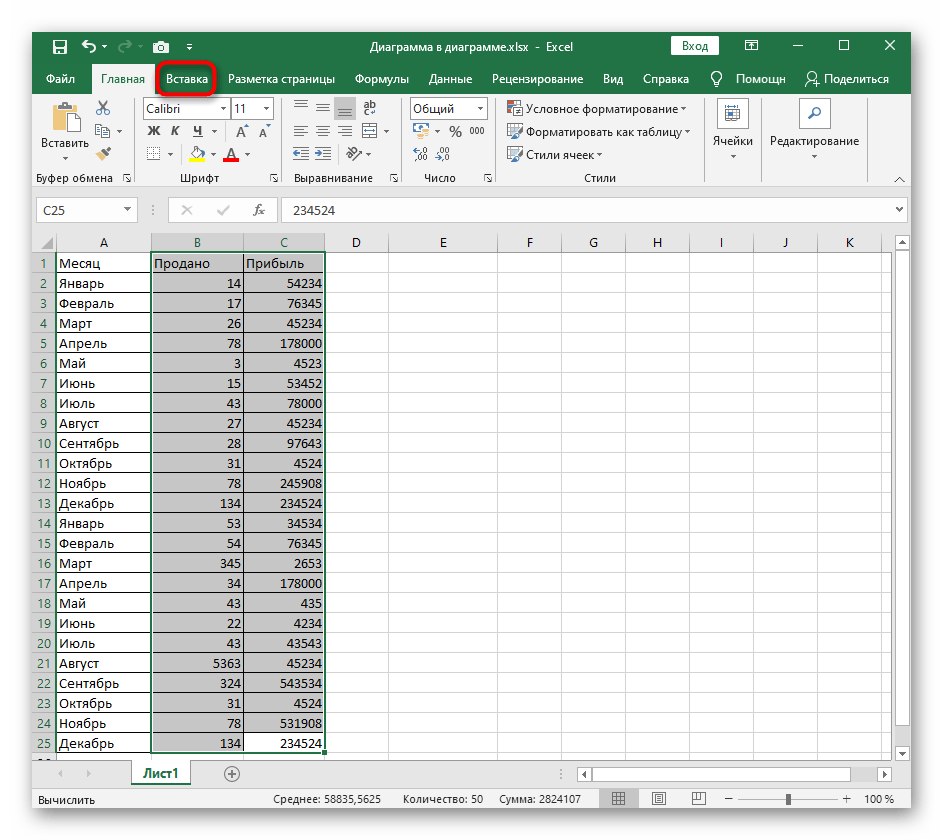
Task: Decrease decimal places
Action: 443,155
